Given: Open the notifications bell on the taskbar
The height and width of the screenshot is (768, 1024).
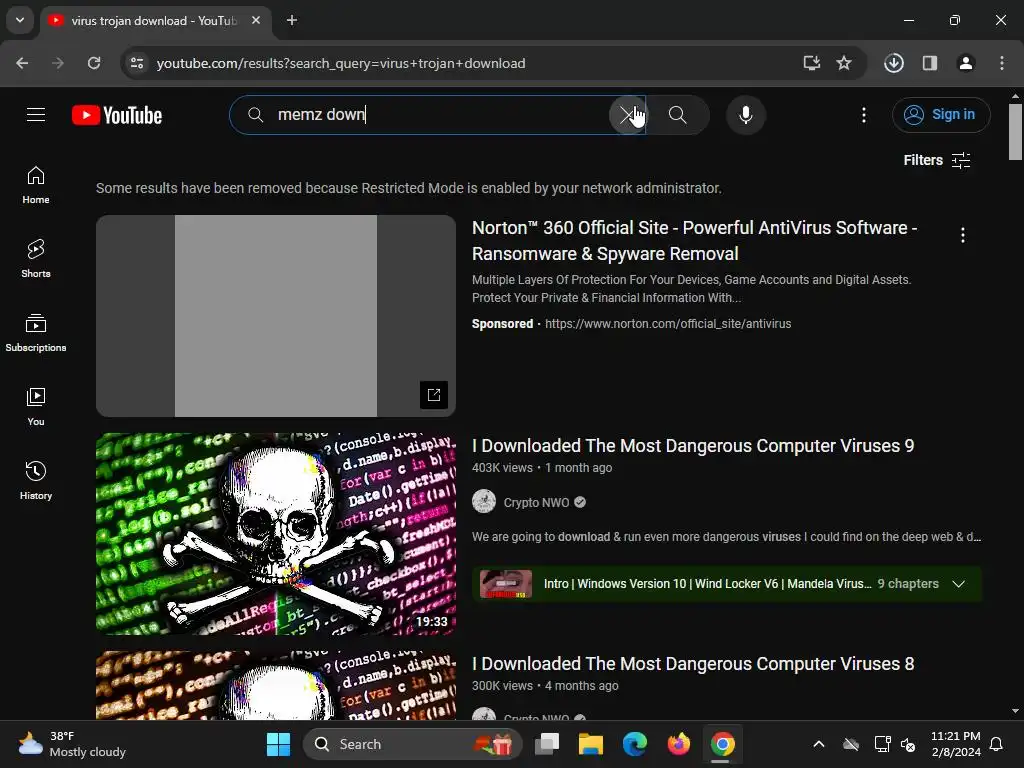Looking at the screenshot, I should click(x=997, y=744).
